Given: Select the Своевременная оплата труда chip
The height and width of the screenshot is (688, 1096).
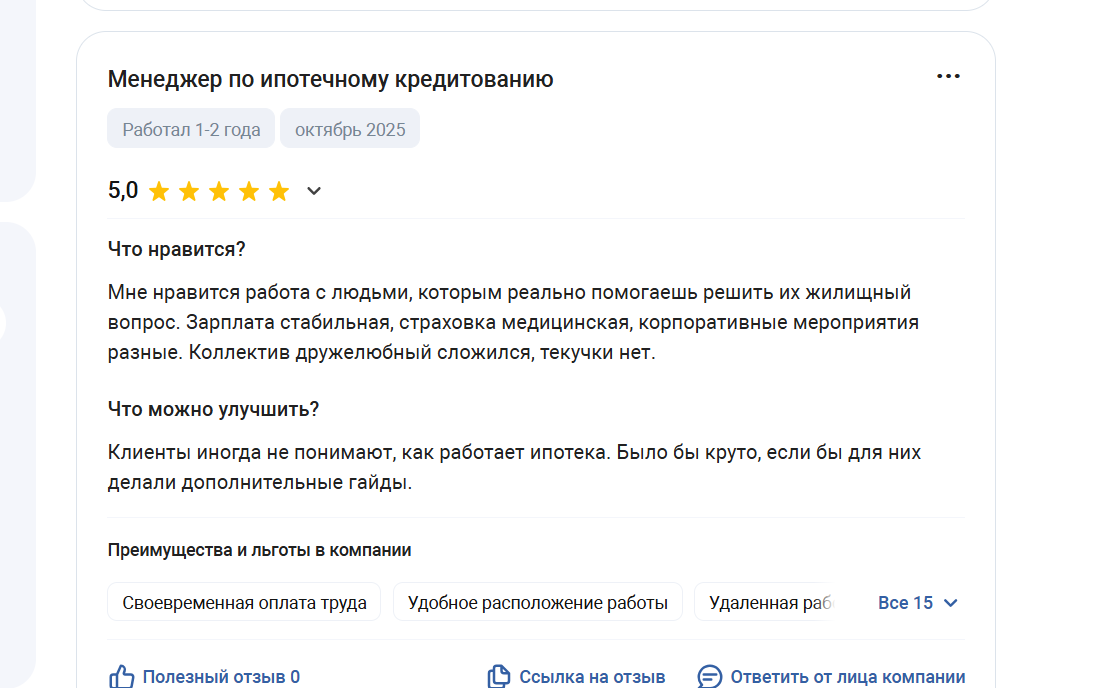Looking at the screenshot, I should 244,603.
